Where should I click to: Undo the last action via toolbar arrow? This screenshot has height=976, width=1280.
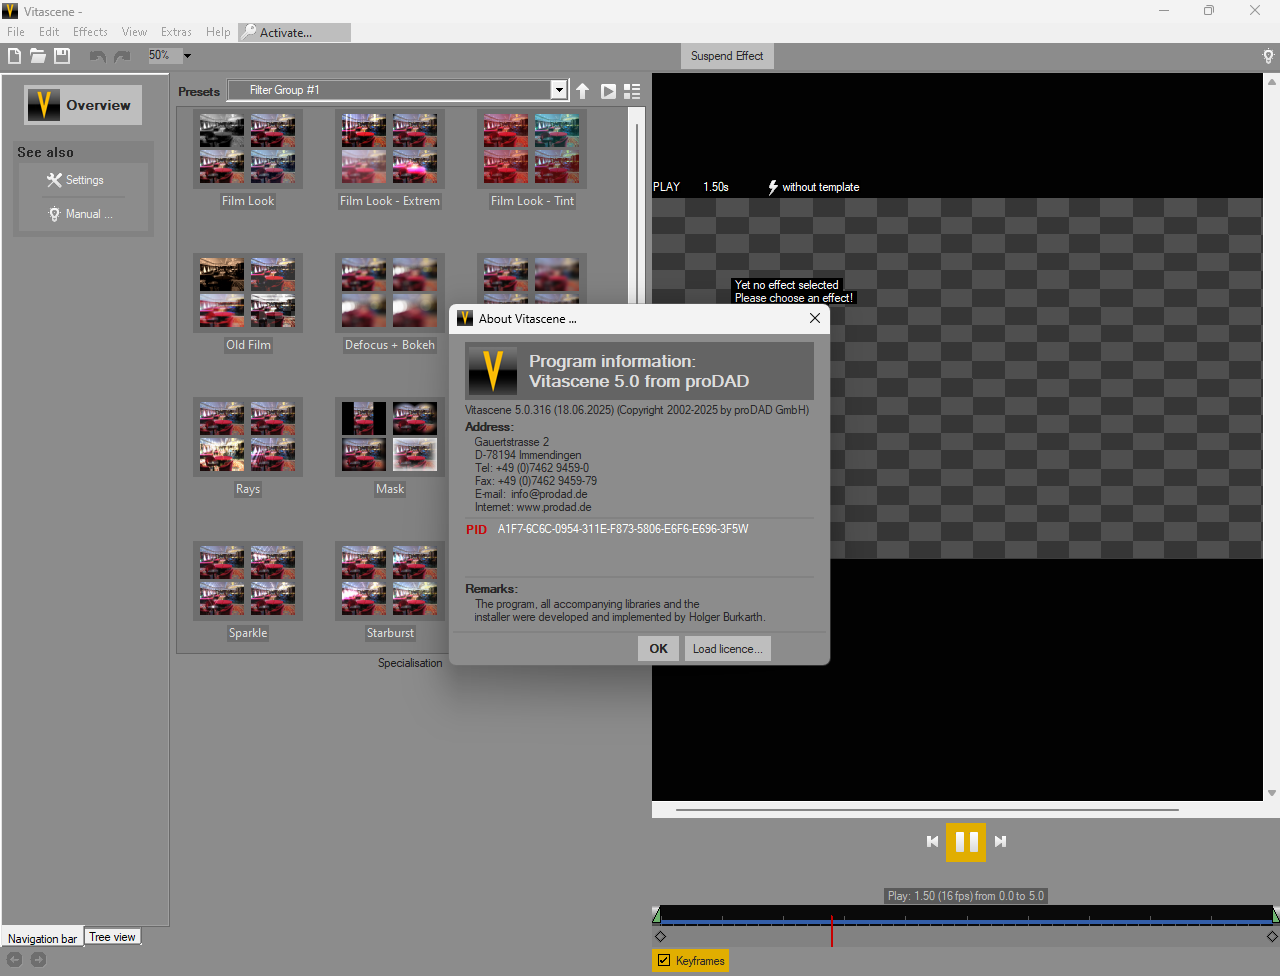pyautogui.click(x=97, y=56)
